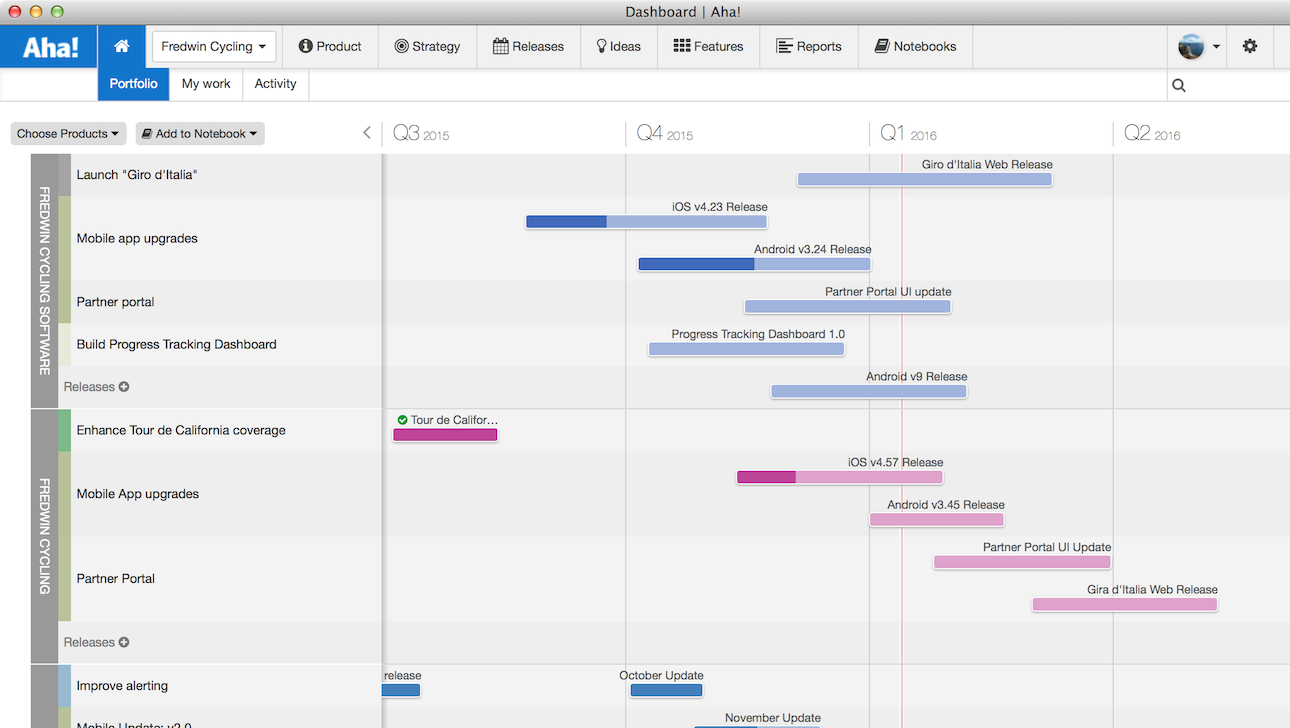The height and width of the screenshot is (728, 1290).
Task: Click the Q2 2016 header
Action: click(1152, 133)
